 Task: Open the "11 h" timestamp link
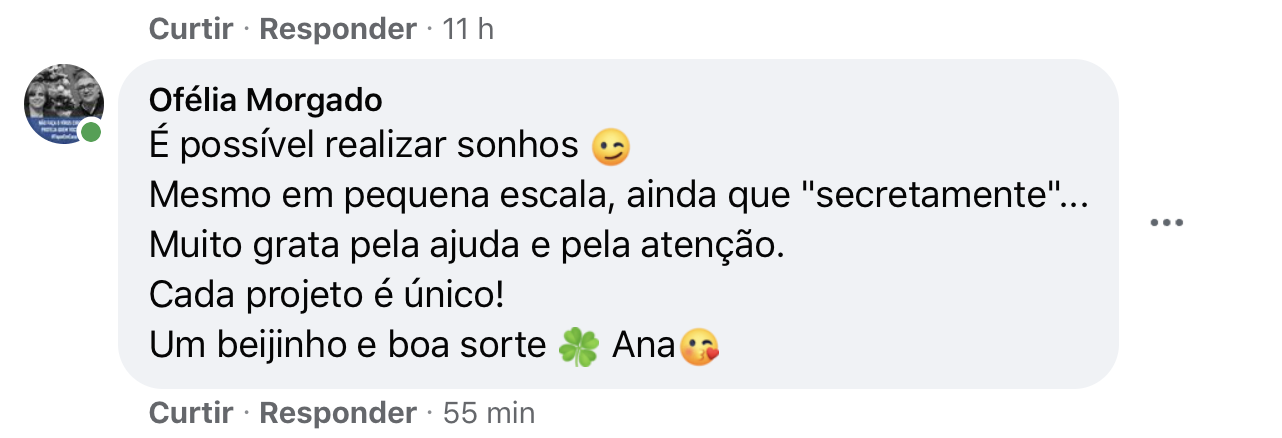click(x=466, y=29)
